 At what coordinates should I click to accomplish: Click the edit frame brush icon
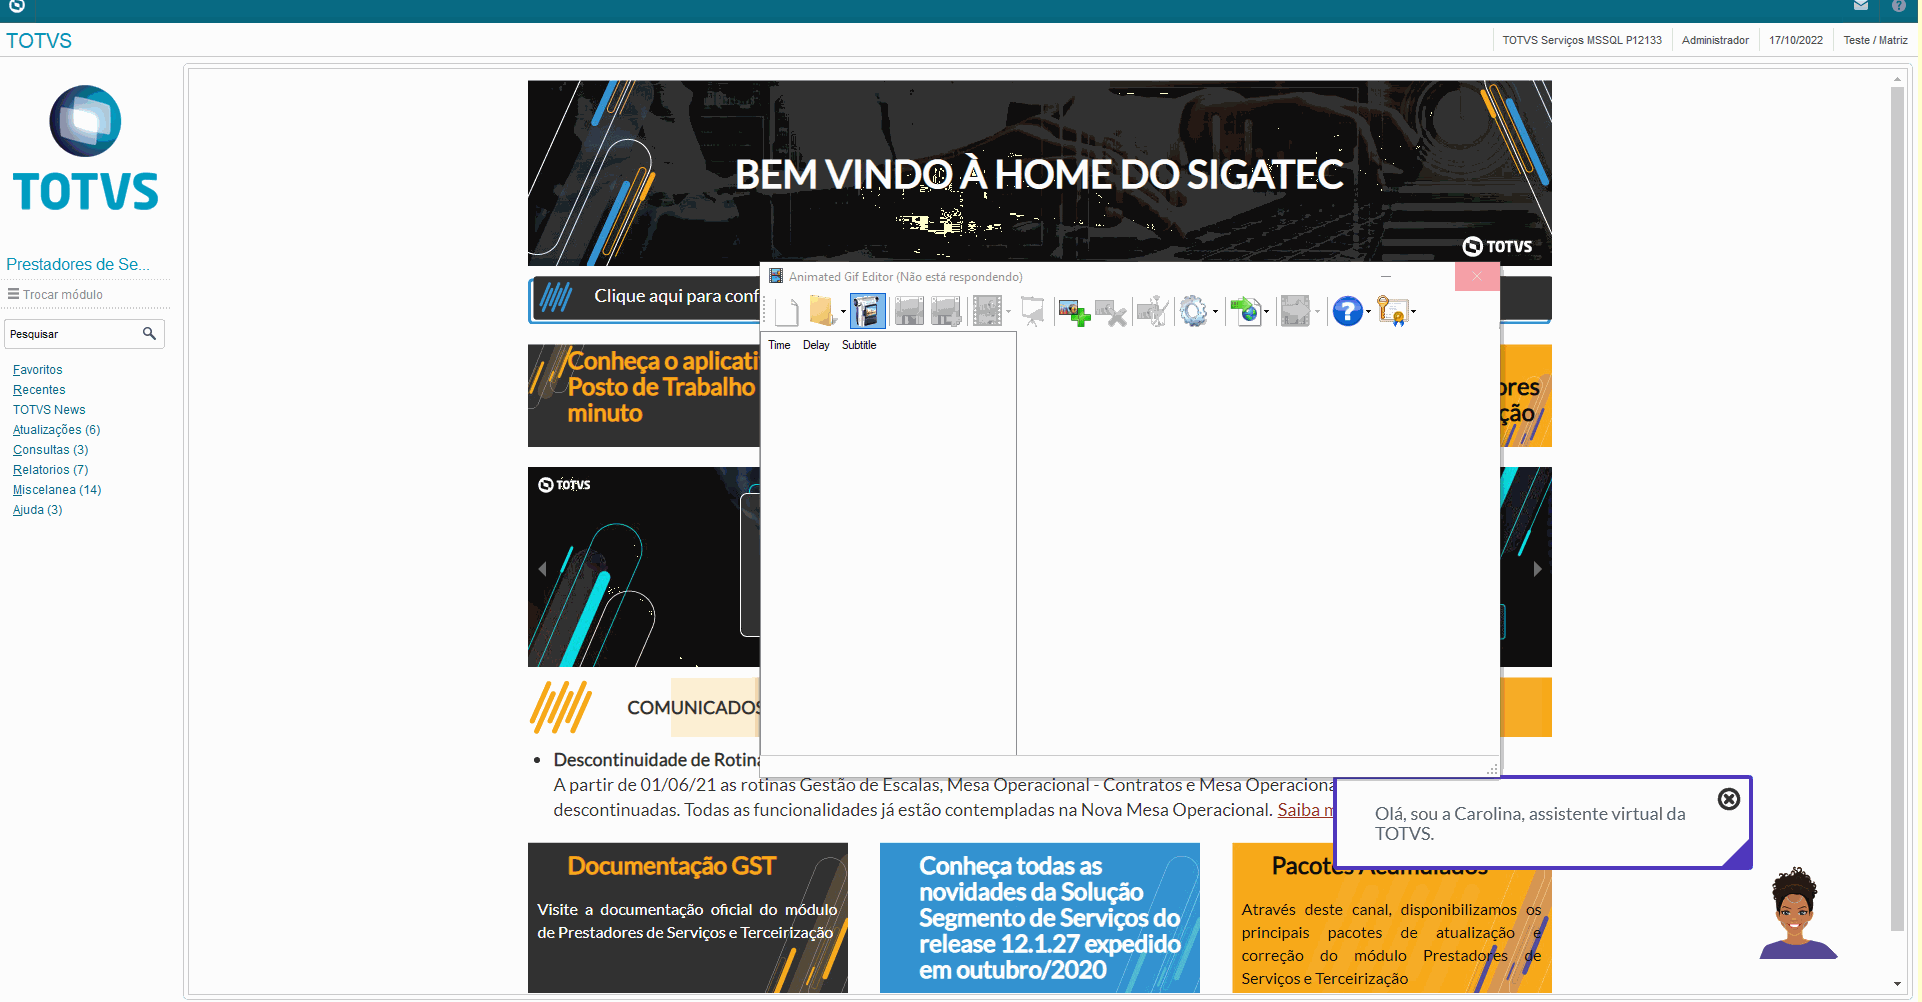[x=1152, y=311]
